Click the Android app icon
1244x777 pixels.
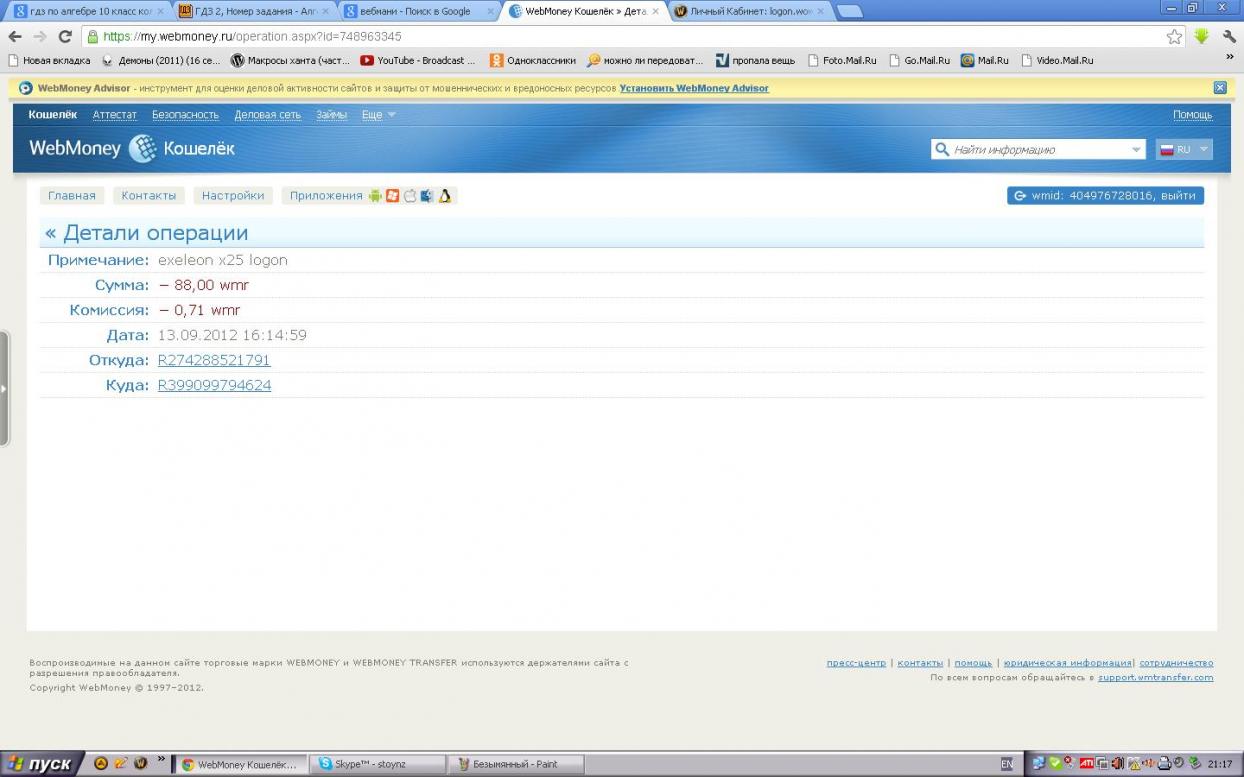pos(375,196)
